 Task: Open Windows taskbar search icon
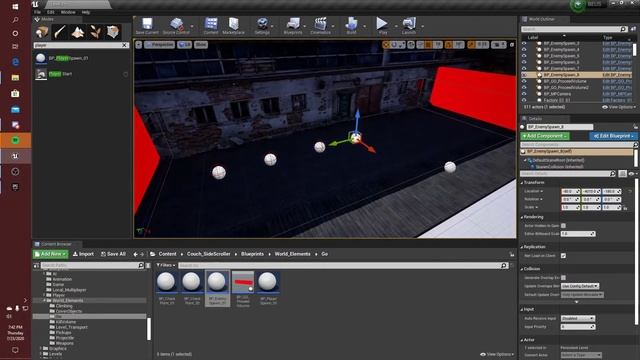coord(16,20)
